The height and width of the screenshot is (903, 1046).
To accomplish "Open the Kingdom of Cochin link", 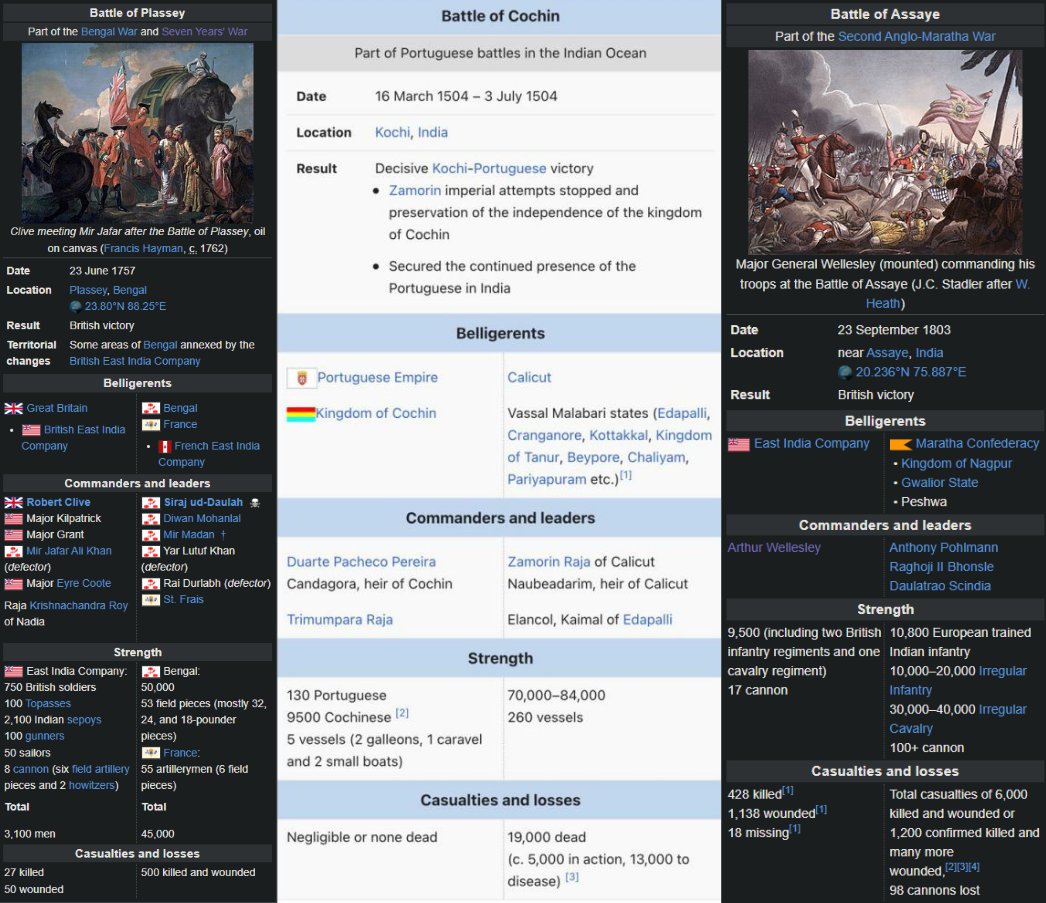I will (x=376, y=413).
